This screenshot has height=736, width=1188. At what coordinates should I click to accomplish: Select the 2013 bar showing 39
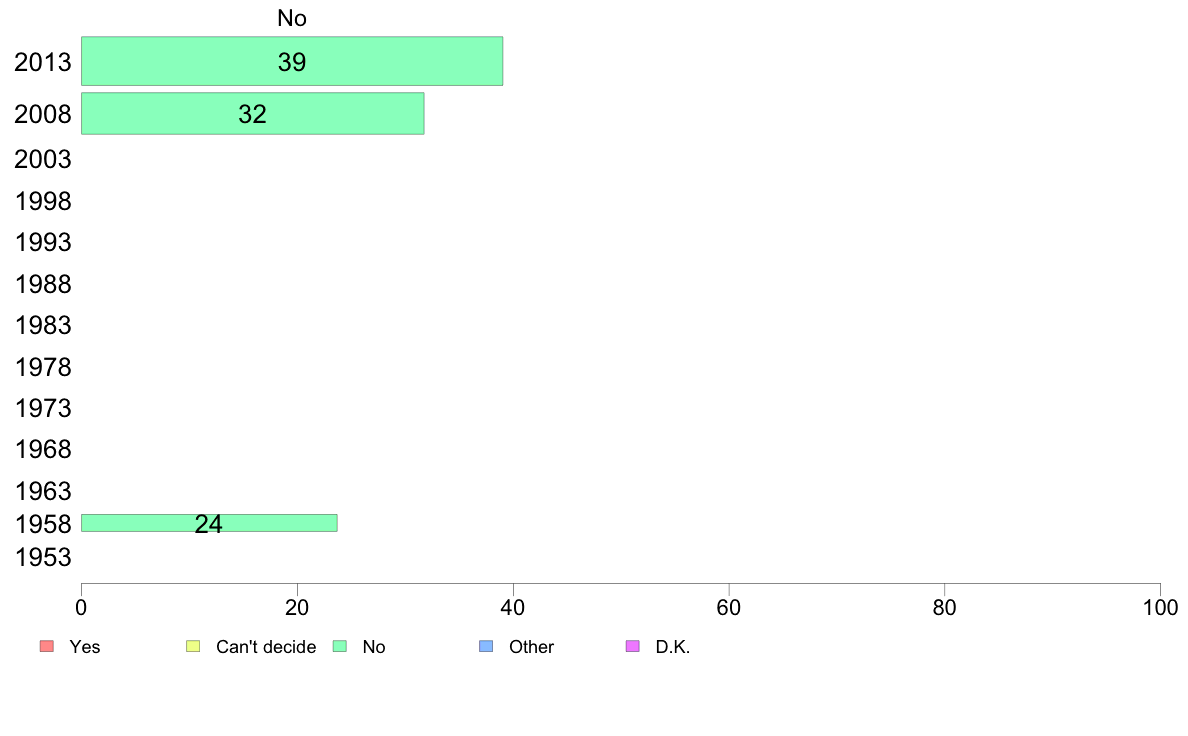tap(291, 61)
